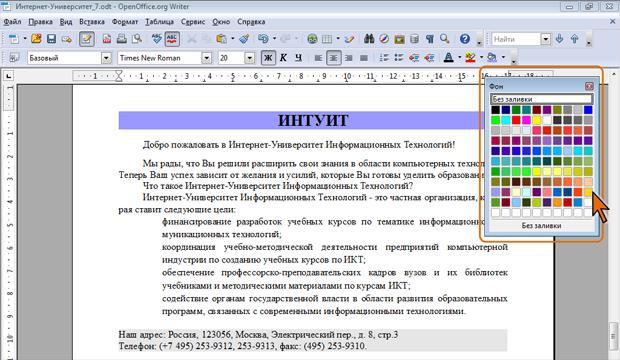Open a file with the folder icon
Screen dimensions: 620x360
(36, 39)
